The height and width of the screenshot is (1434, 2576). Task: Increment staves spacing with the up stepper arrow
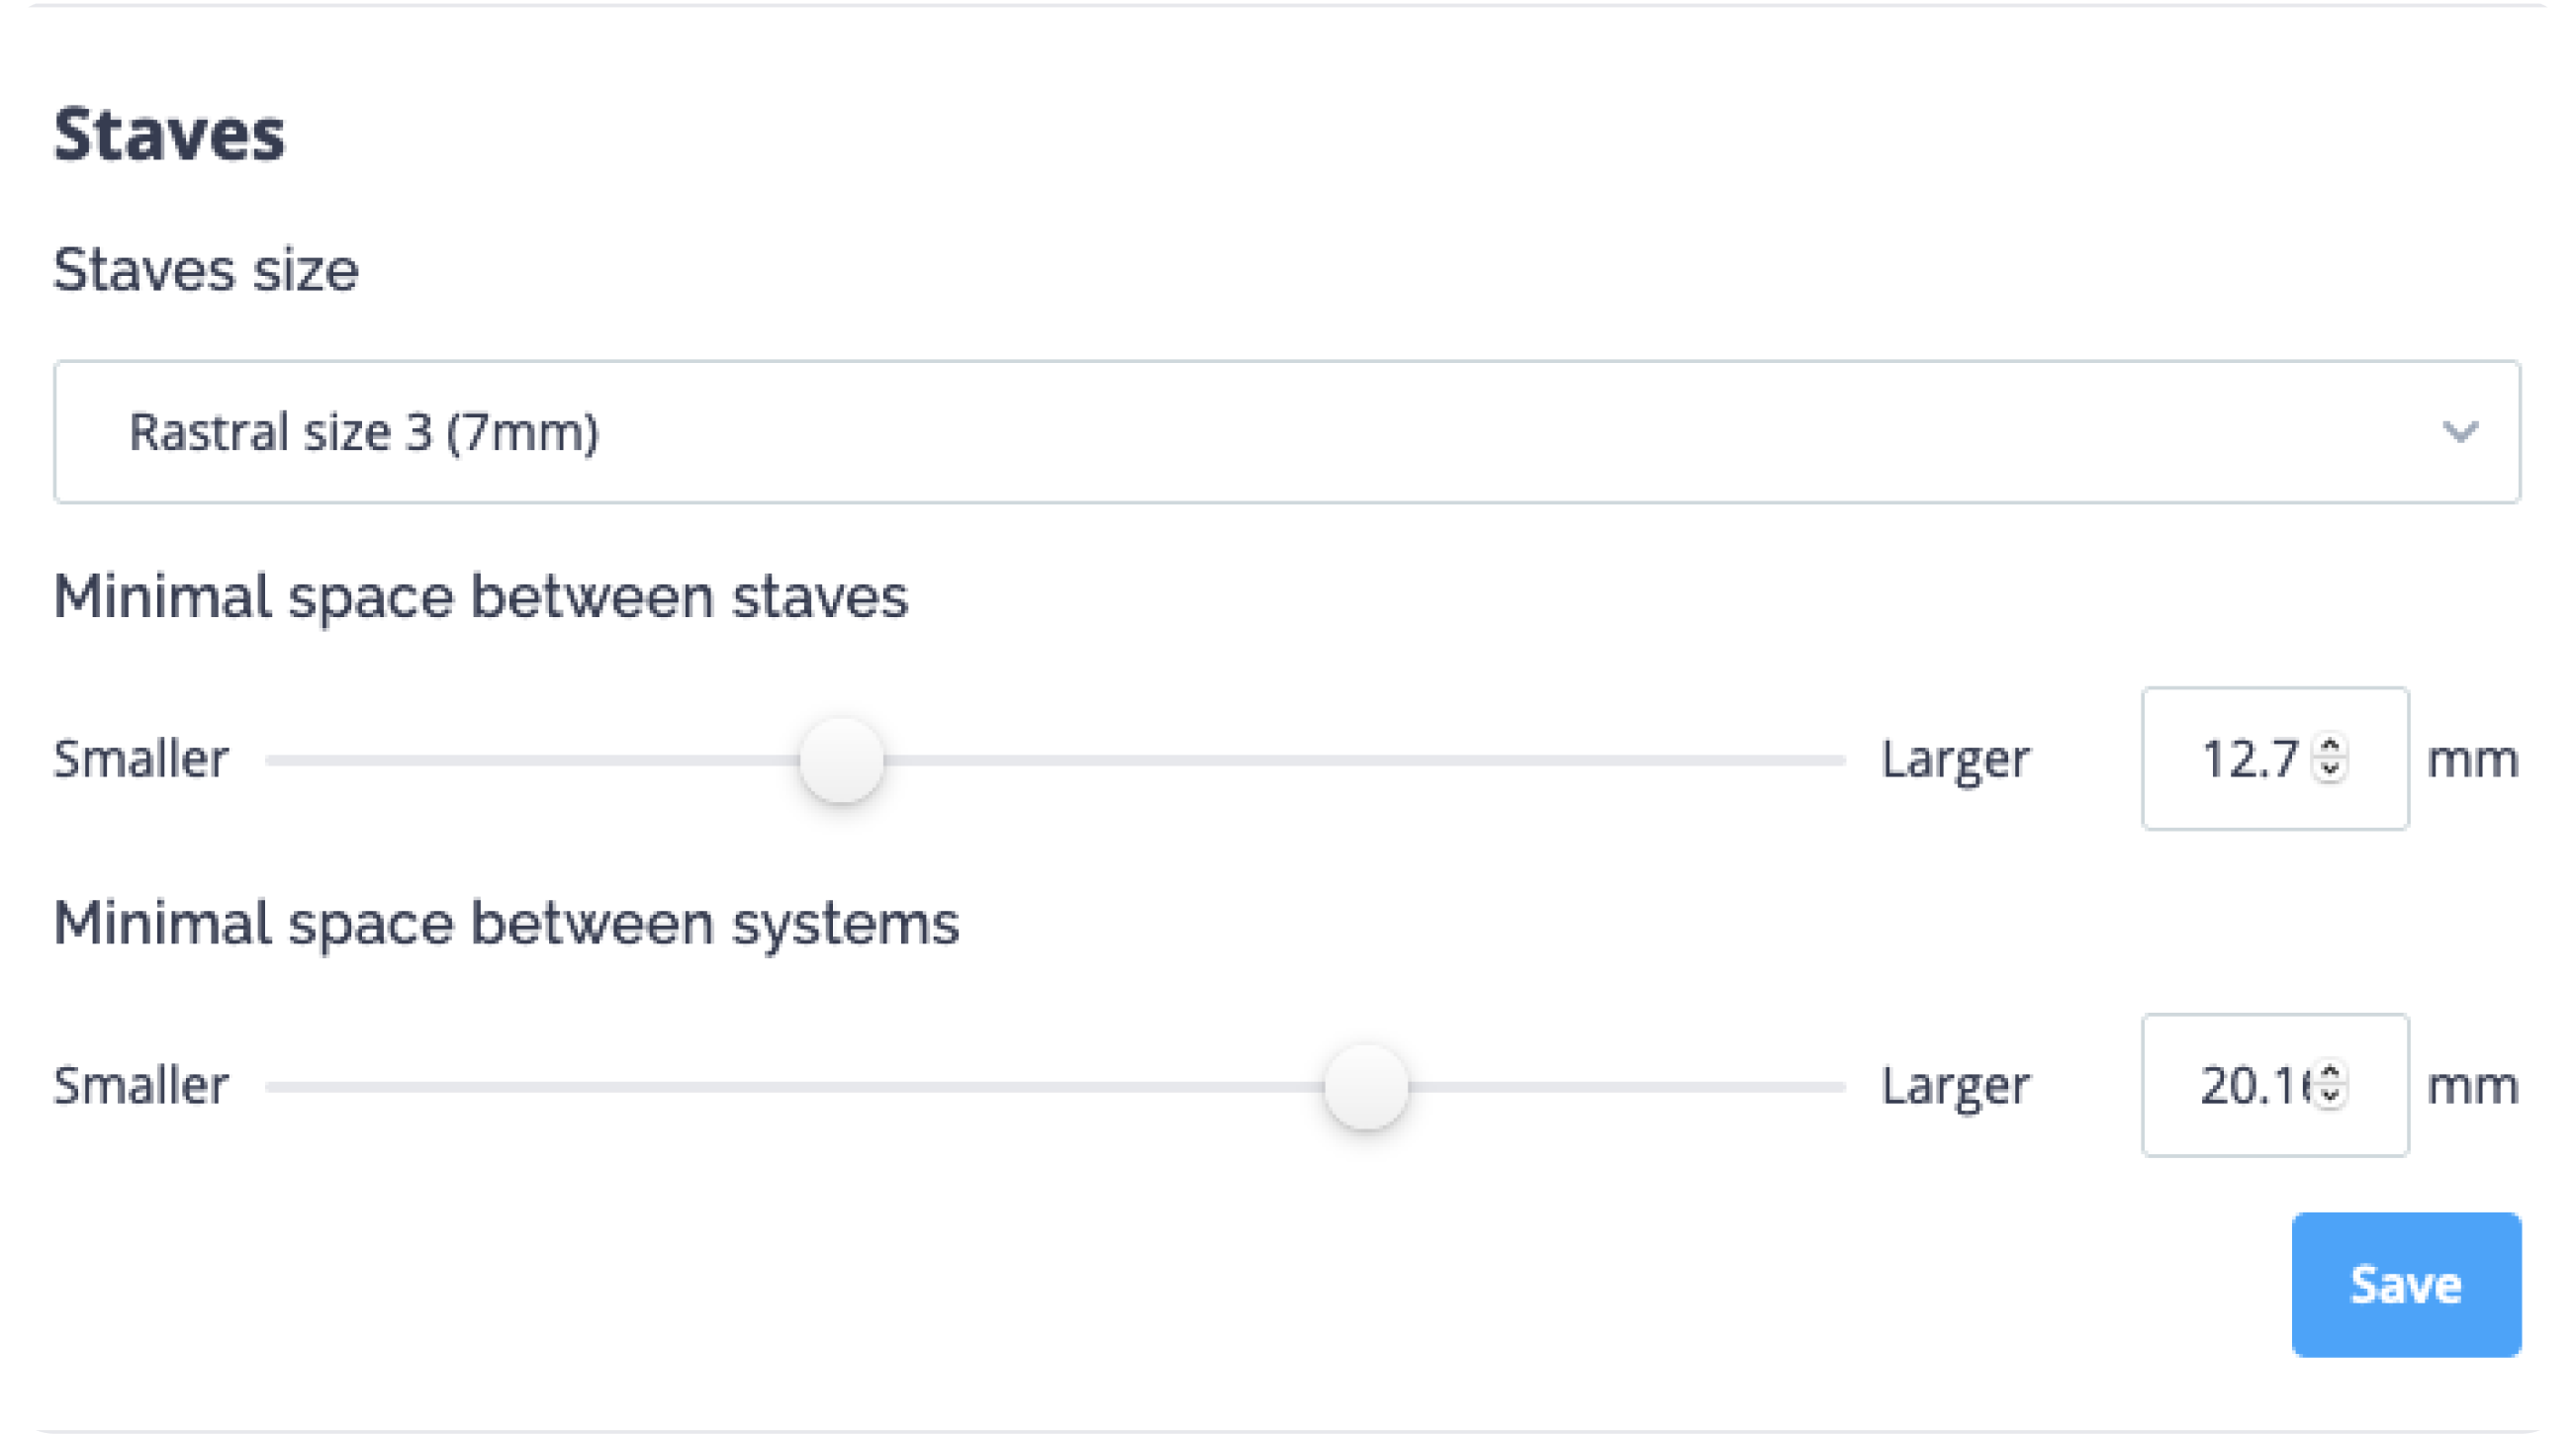tap(2331, 746)
